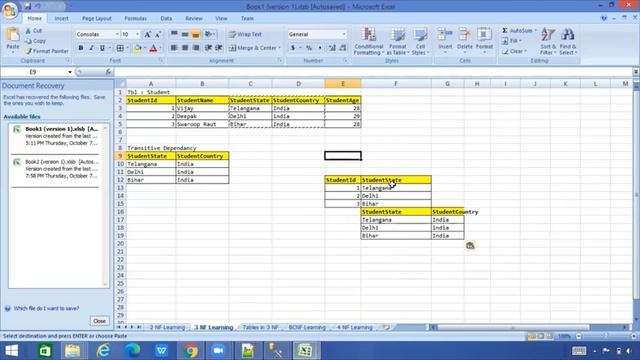Click the Delete cells icon

[464, 35]
